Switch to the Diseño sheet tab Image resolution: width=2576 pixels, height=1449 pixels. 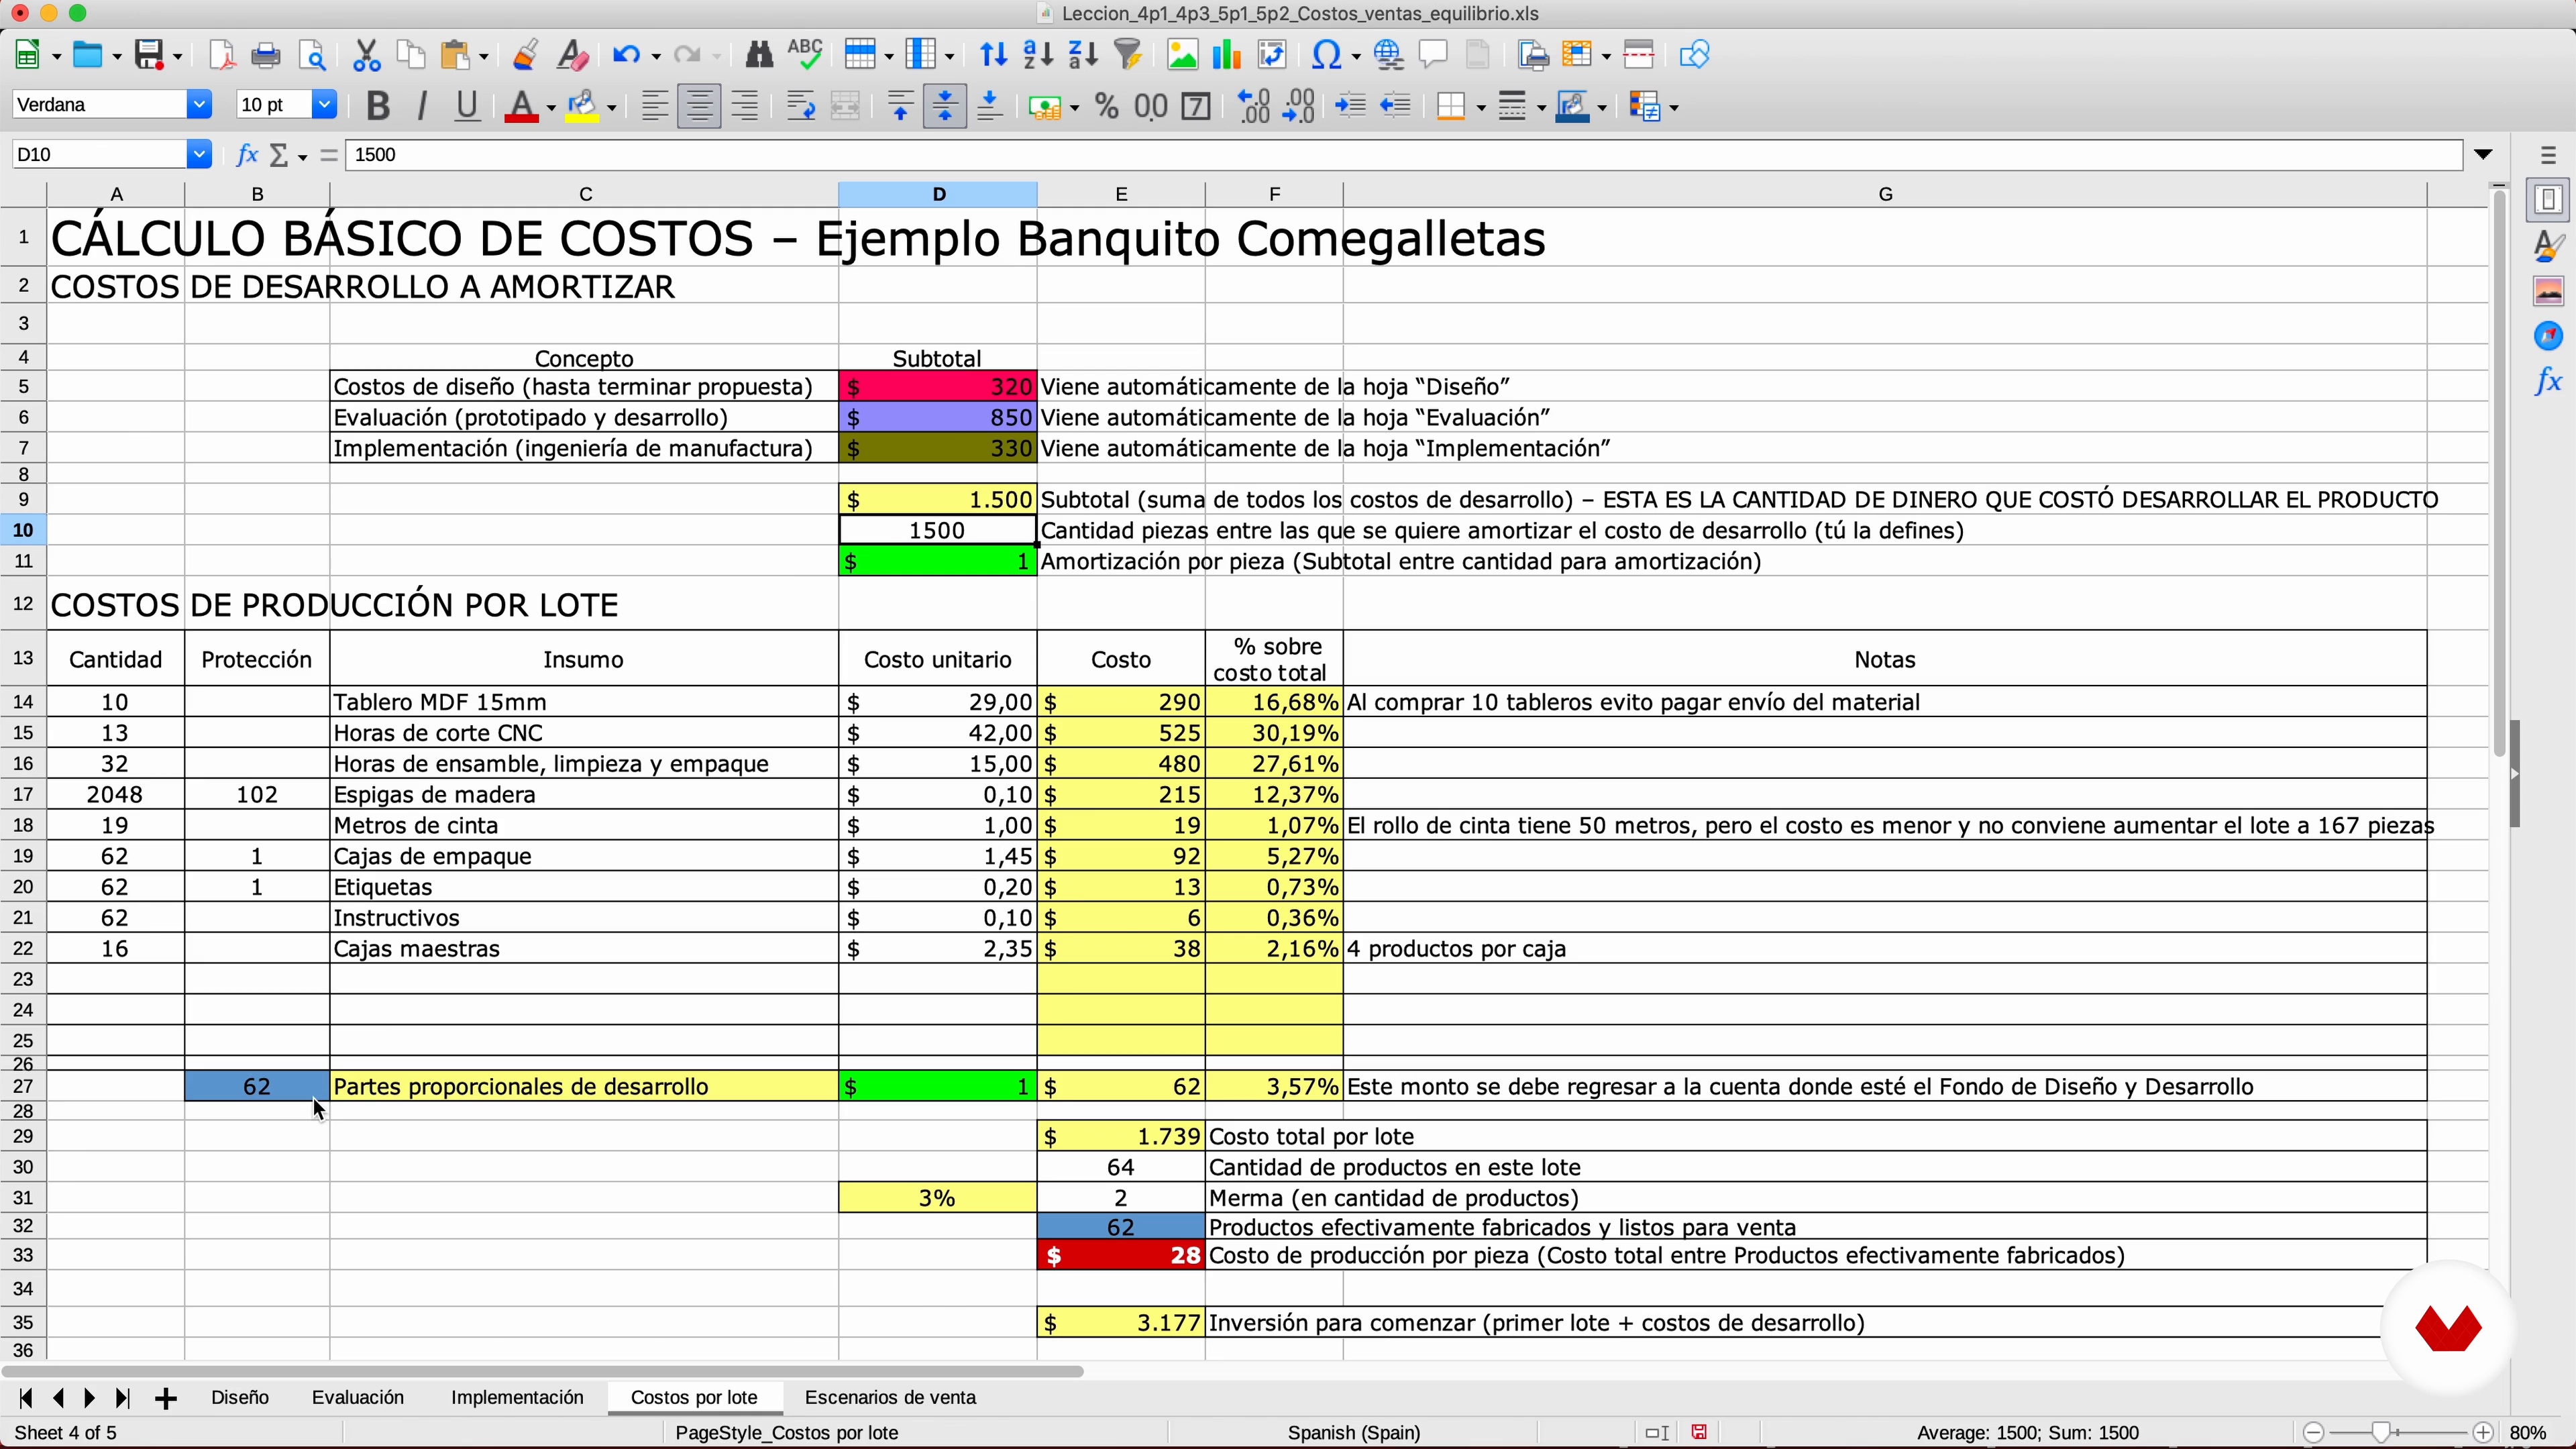(x=240, y=1398)
